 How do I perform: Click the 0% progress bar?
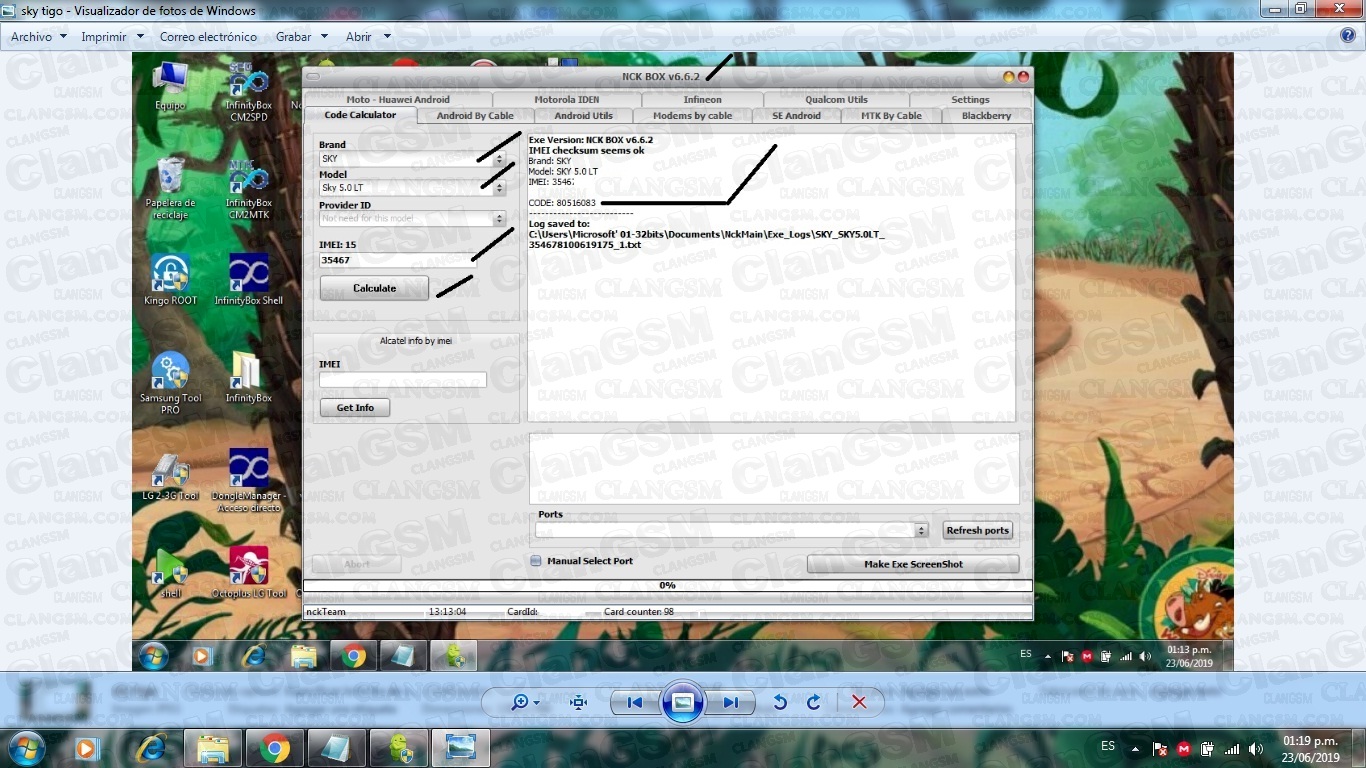(667, 585)
